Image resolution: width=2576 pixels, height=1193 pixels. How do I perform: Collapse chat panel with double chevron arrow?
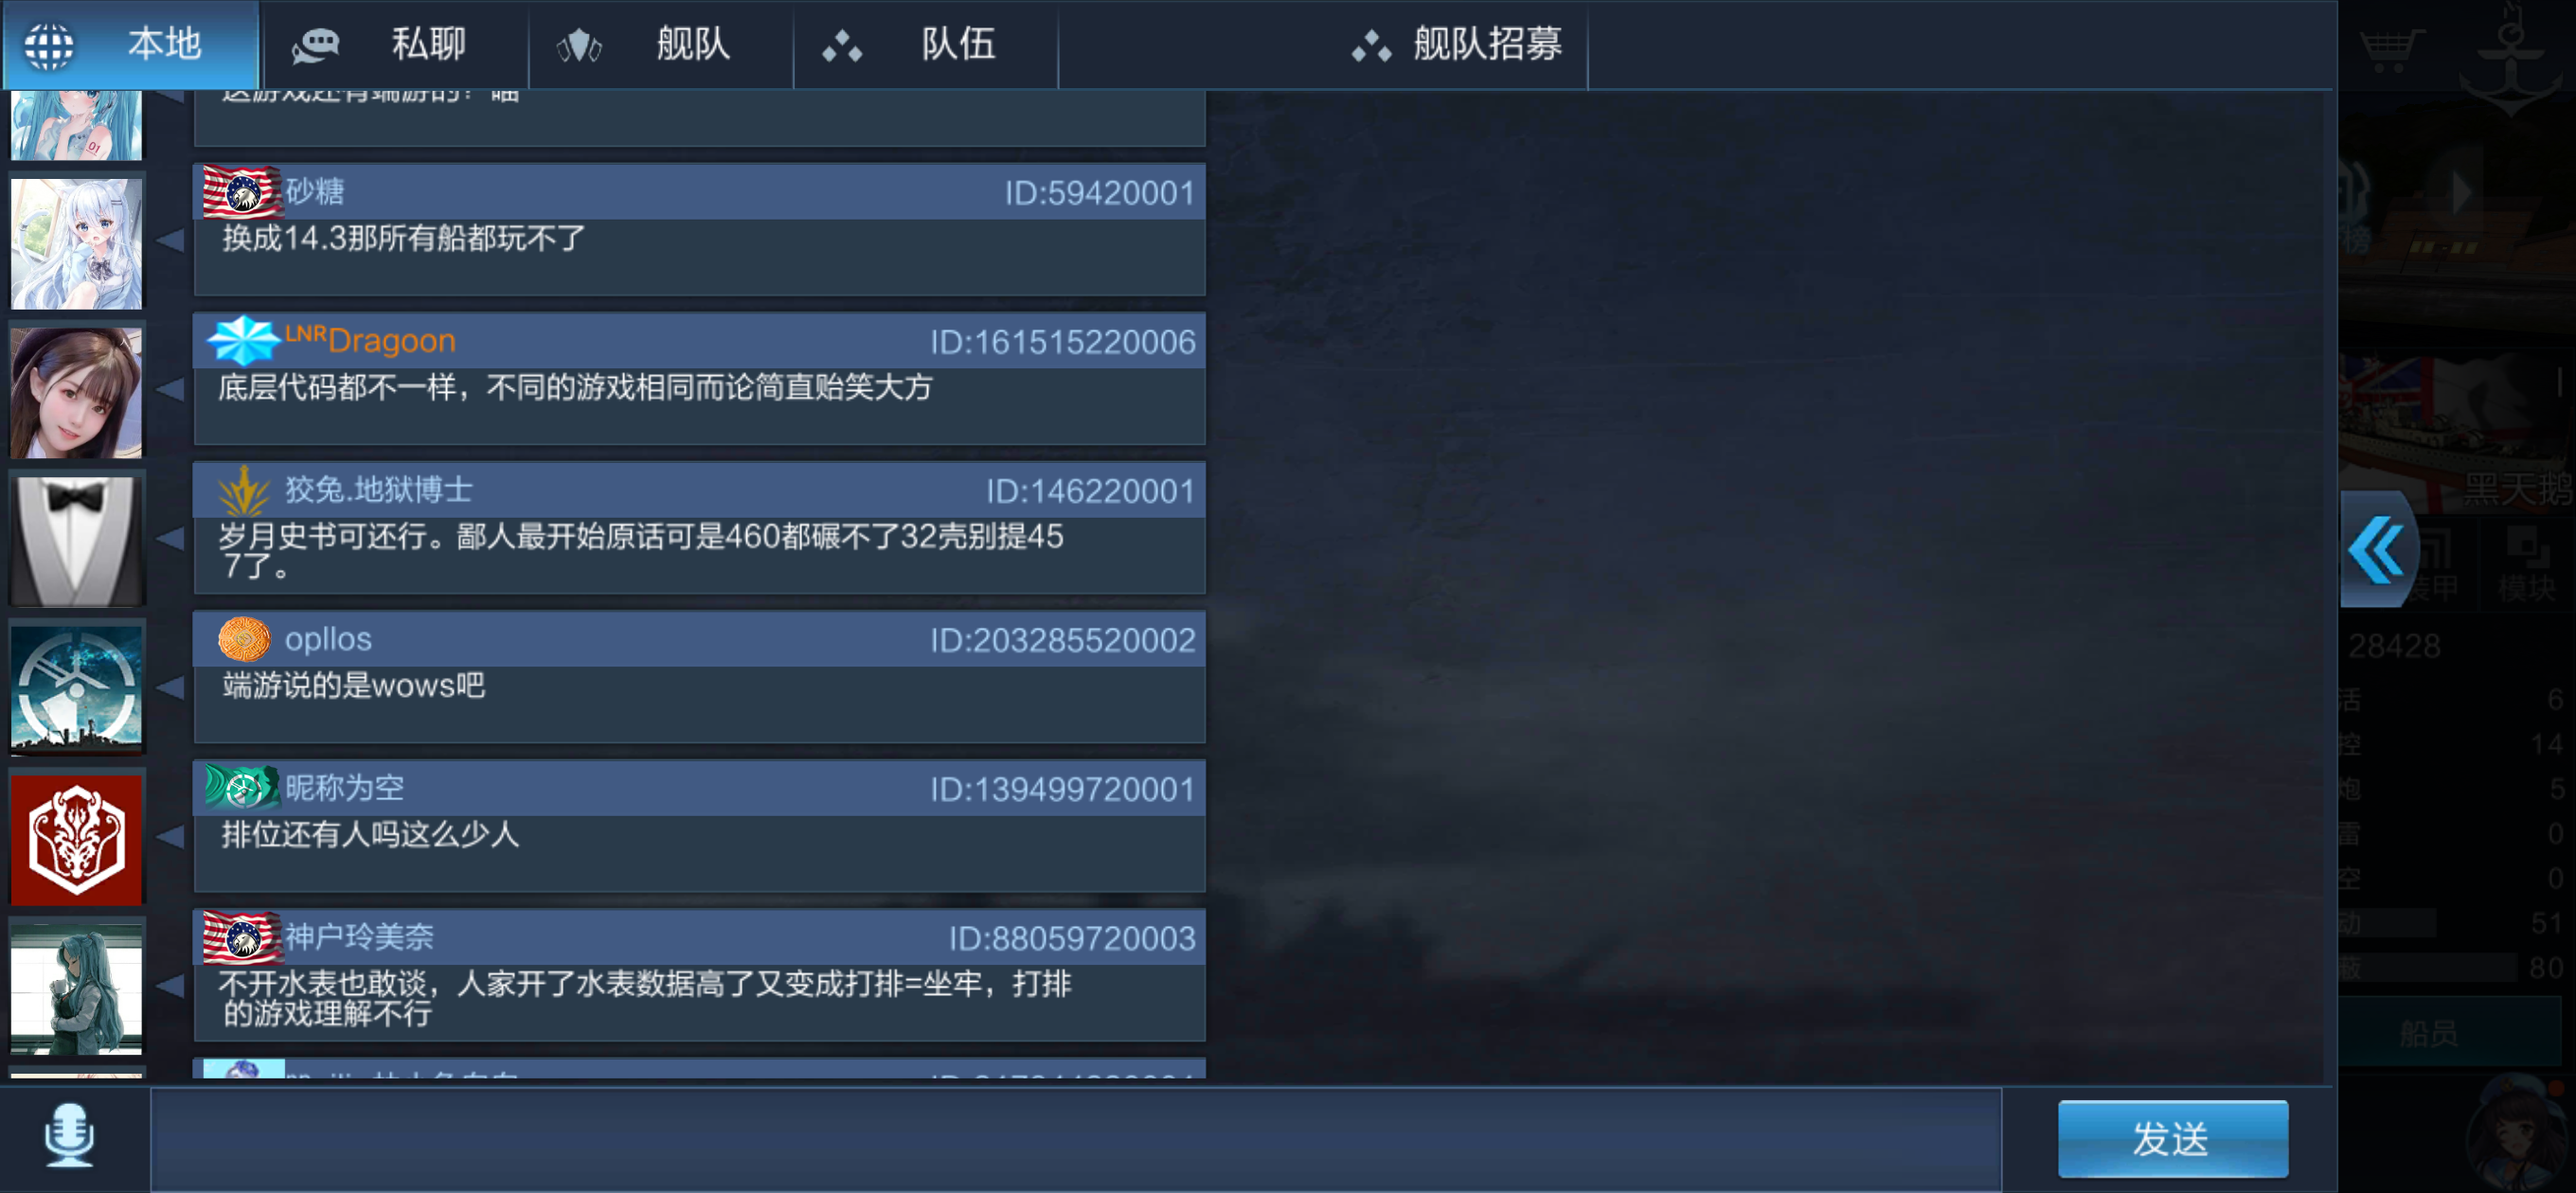point(2377,549)
